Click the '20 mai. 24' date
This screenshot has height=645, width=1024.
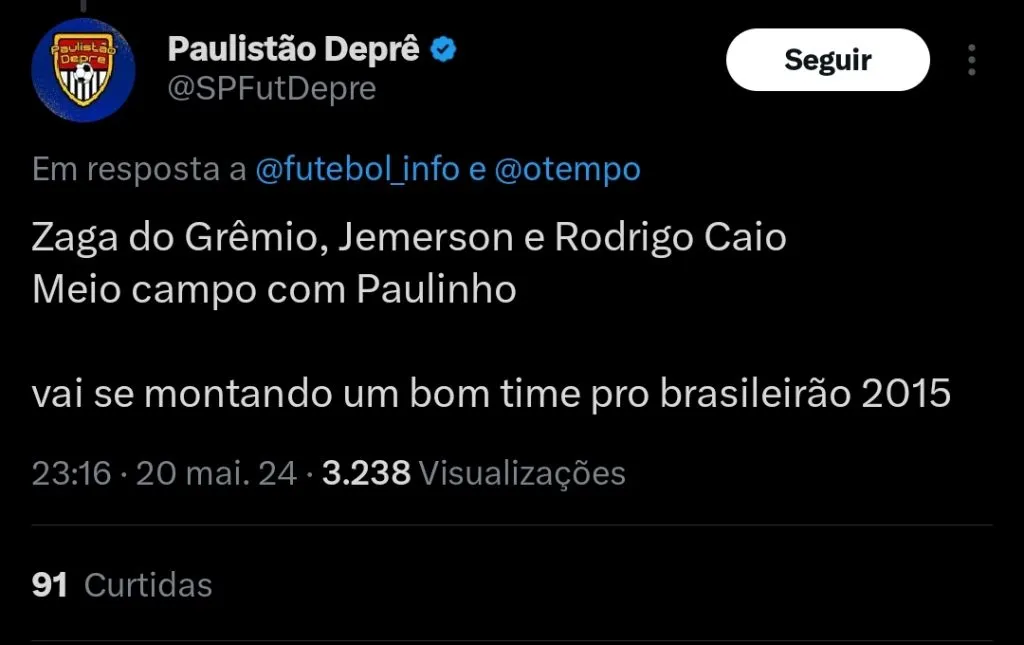pos(216,473)
